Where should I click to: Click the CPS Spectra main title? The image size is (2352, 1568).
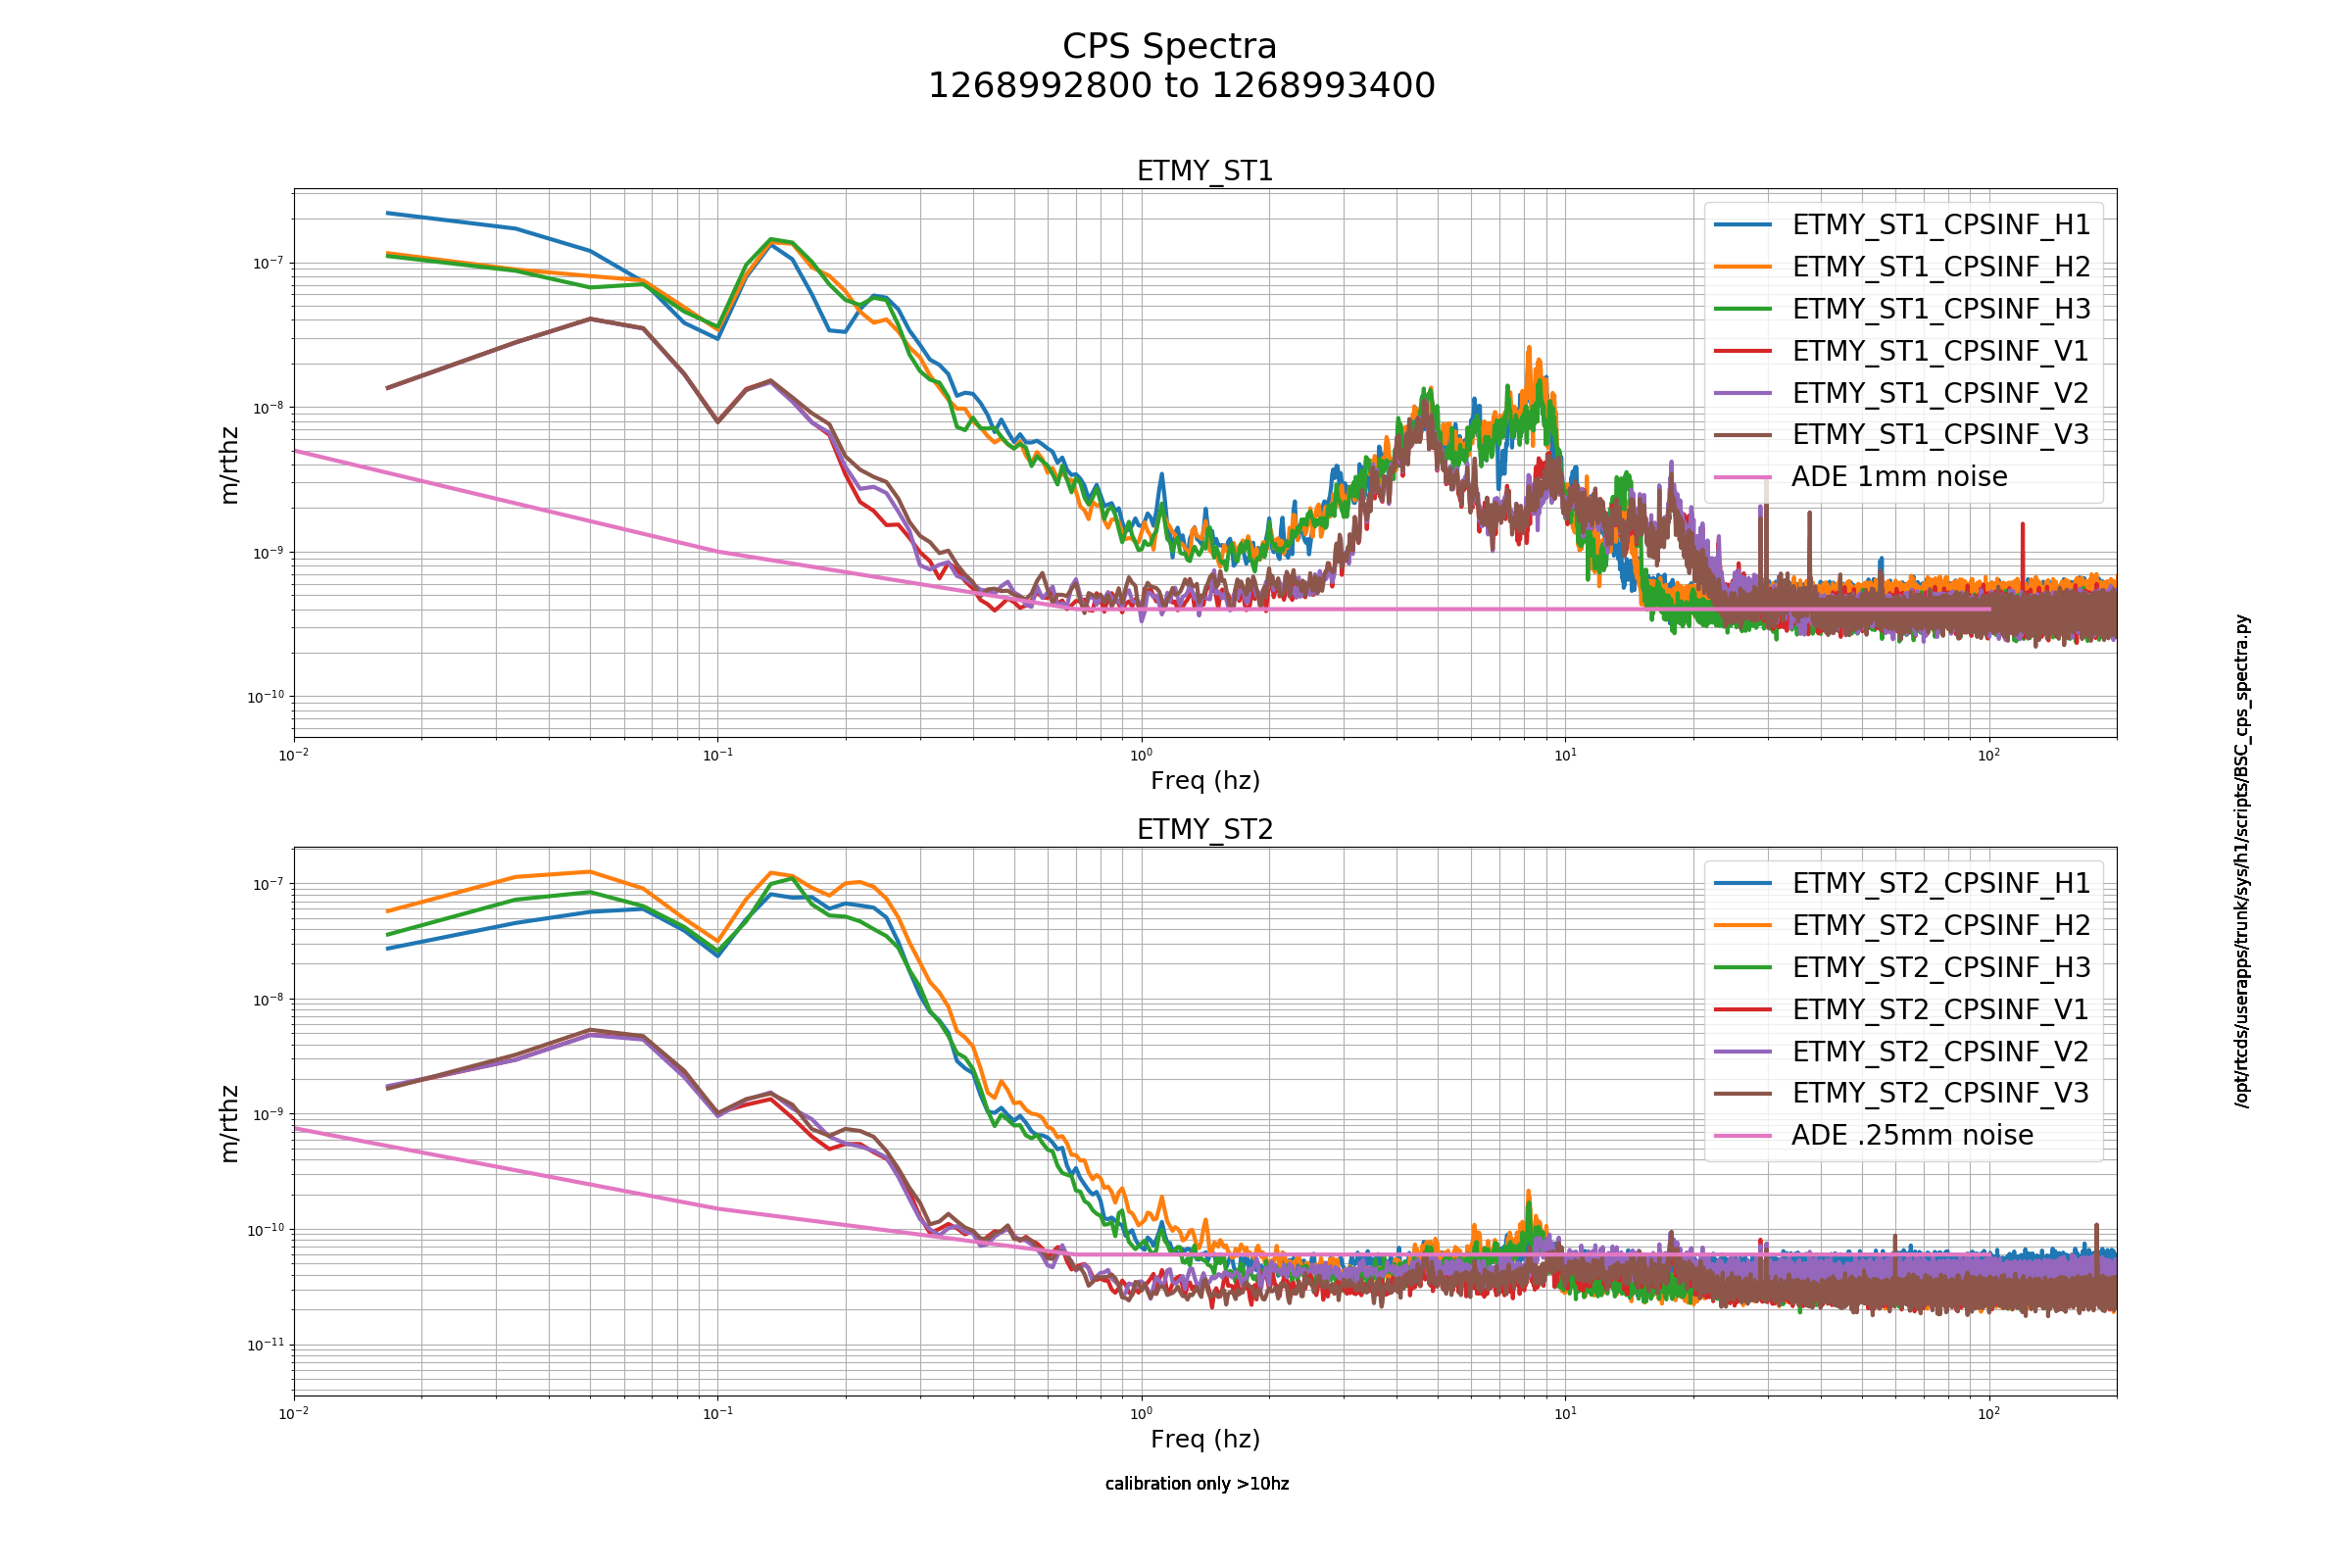1170,46
